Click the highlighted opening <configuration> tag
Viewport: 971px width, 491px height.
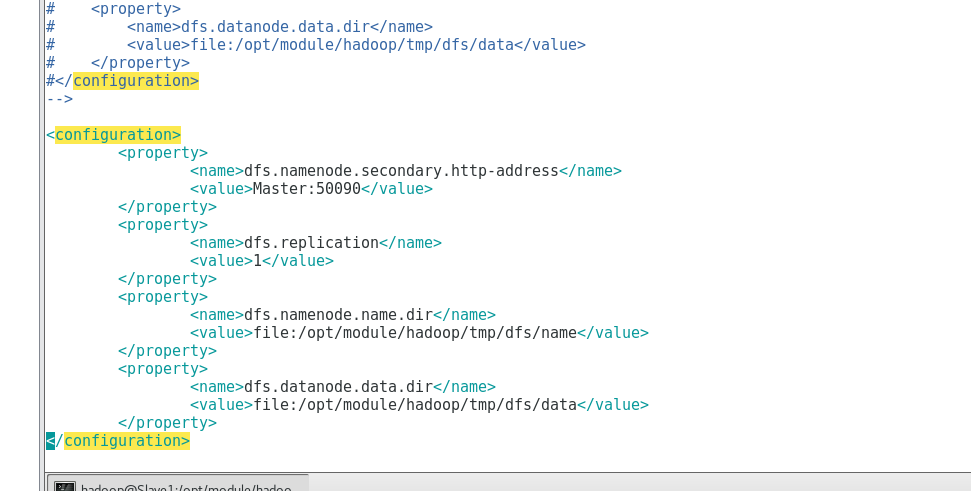tap(114, 135)
